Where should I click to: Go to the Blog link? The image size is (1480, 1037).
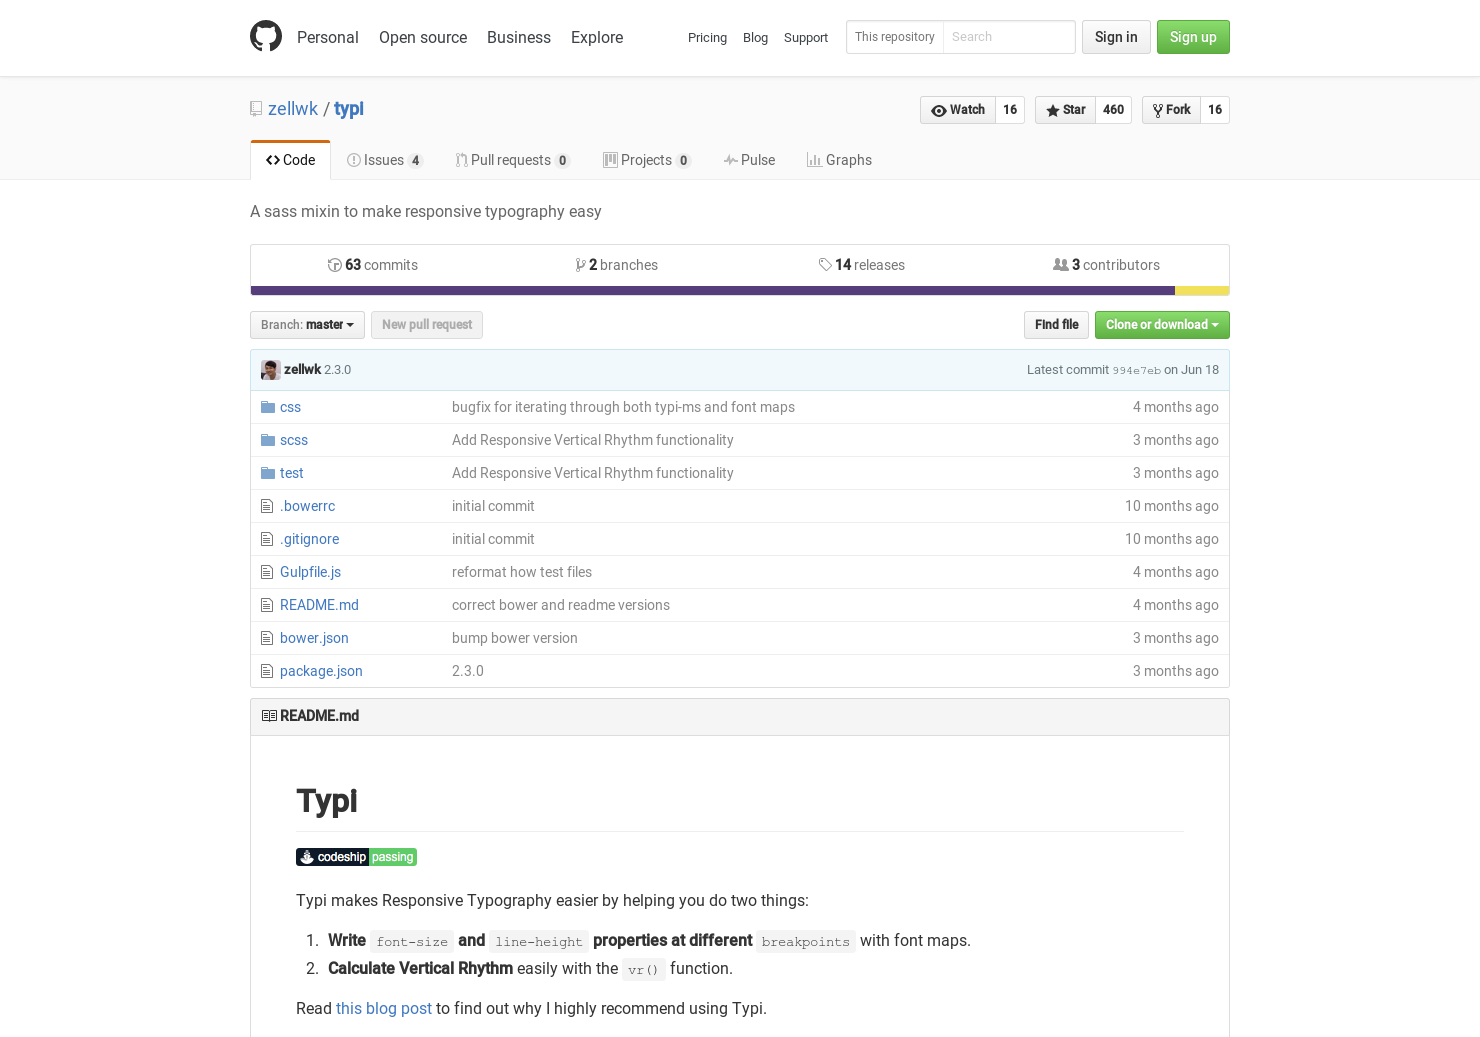[x=755, y=38]
